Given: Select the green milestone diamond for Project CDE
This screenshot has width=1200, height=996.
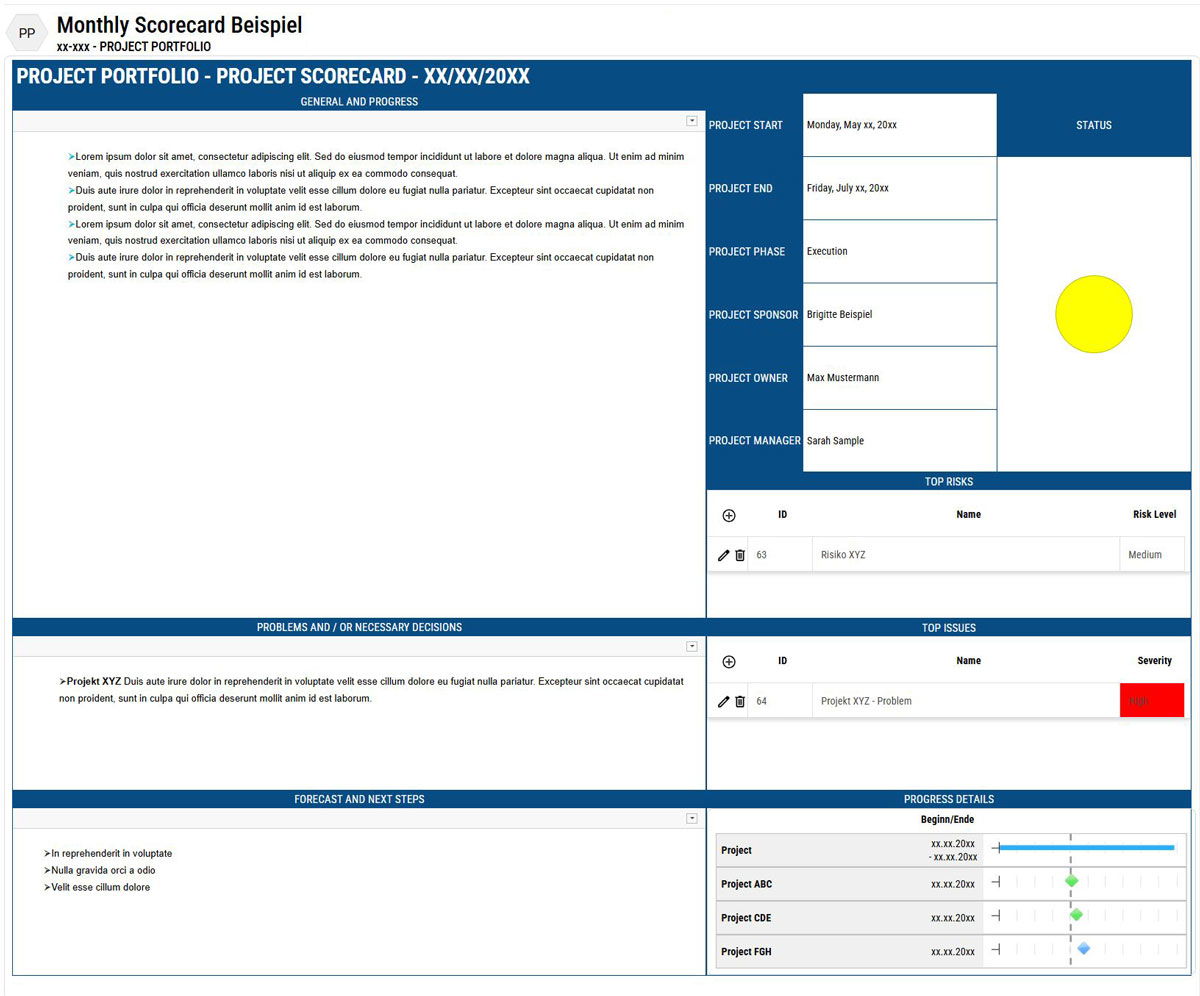Looking at the screenshot, I should point(1076,915).
